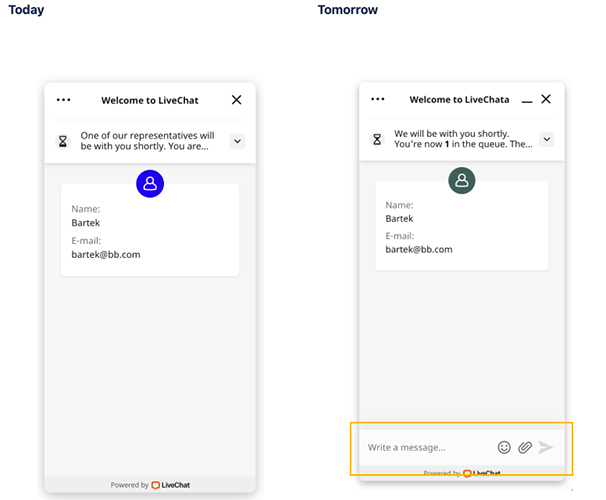
Task: Click hourglass icon in Today widget
Action: click(63, 141)
